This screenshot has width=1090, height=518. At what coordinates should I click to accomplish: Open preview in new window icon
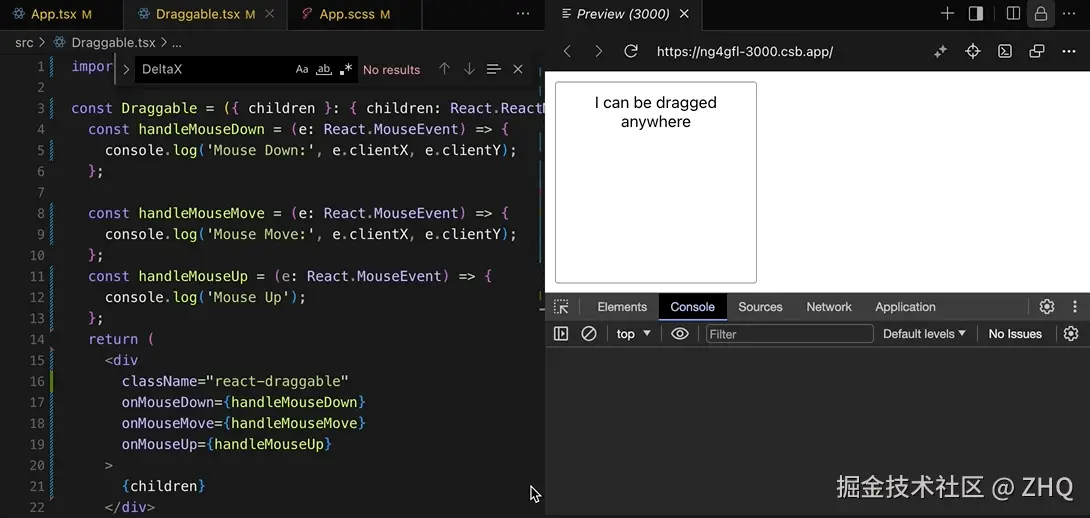[1037, 51]
